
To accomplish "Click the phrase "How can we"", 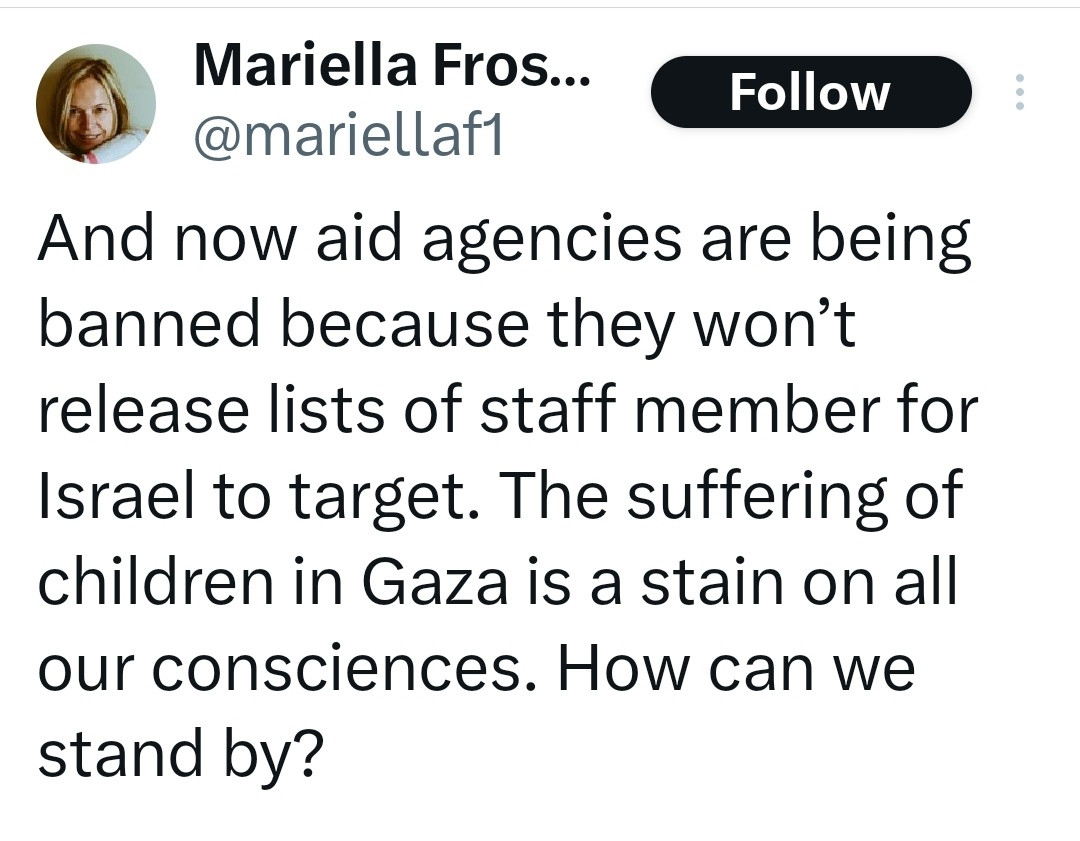I will [x=736, y=670].
